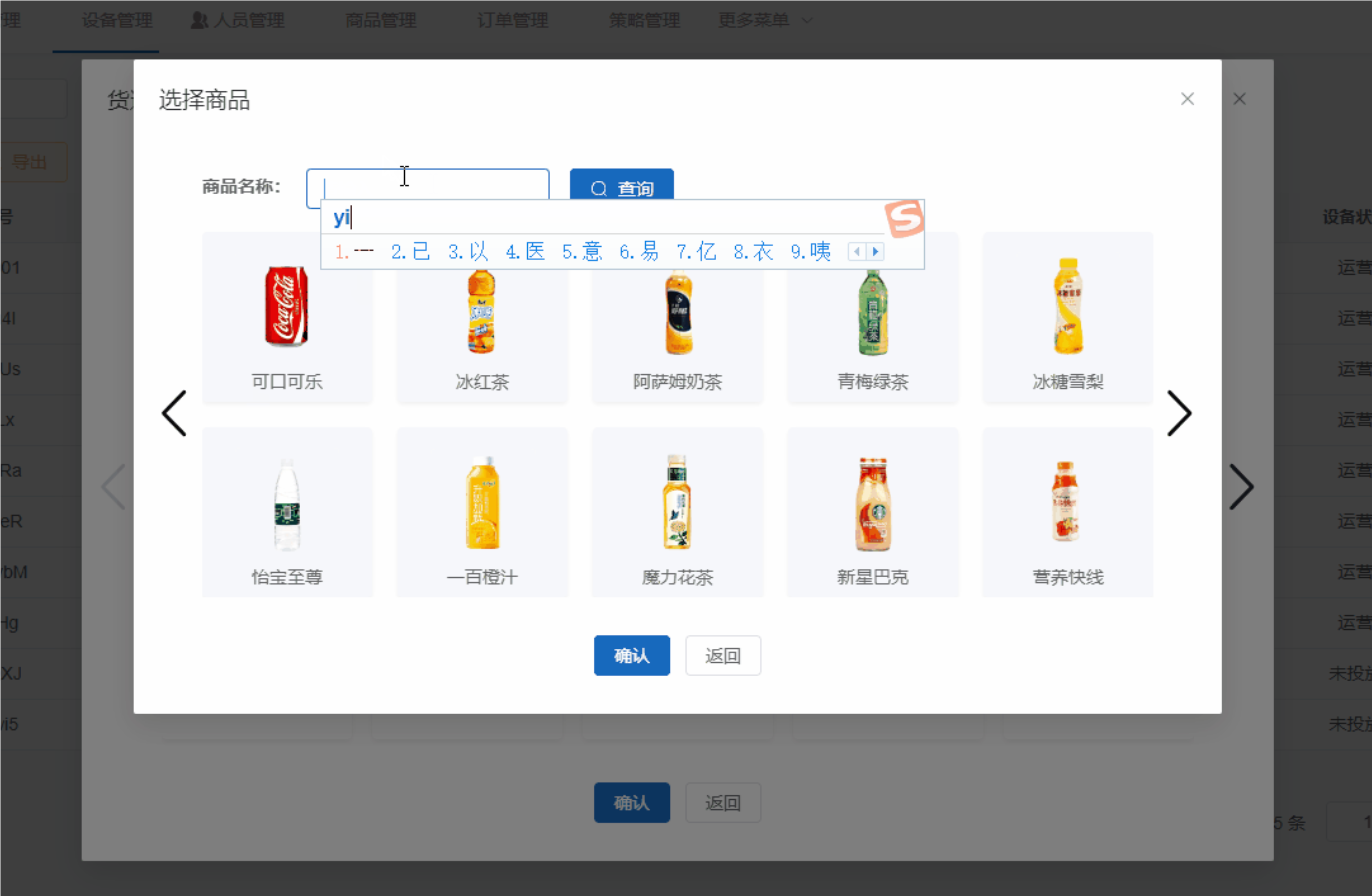This screenshot has width=1372, height=896.
Task: Click the 营养快线 product name label
Action: pos(1068,578)
